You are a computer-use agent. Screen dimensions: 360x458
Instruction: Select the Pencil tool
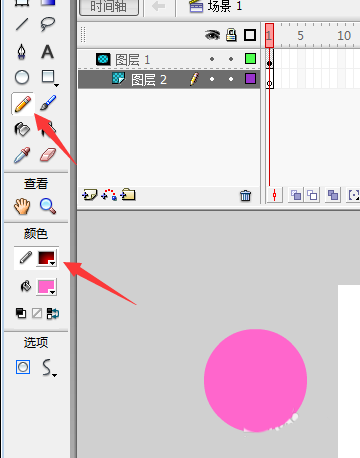tap(23, 104)
